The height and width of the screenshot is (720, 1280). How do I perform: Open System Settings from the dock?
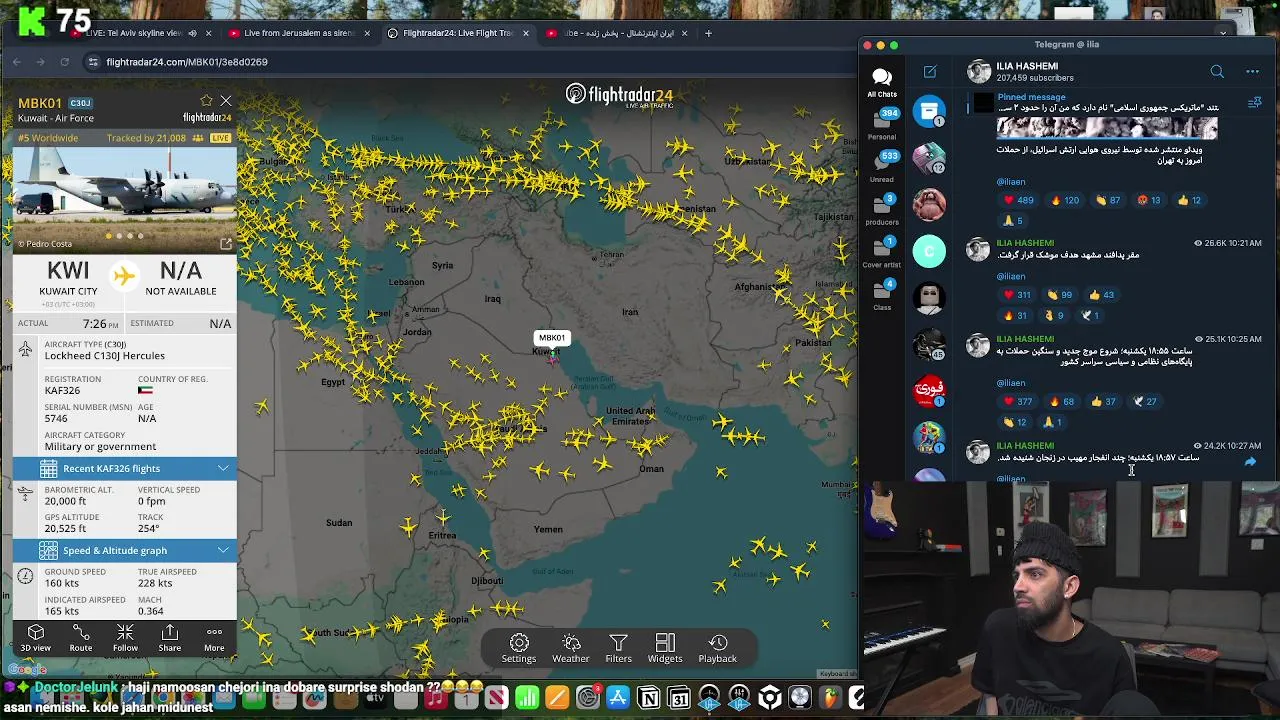coord(587,698)
